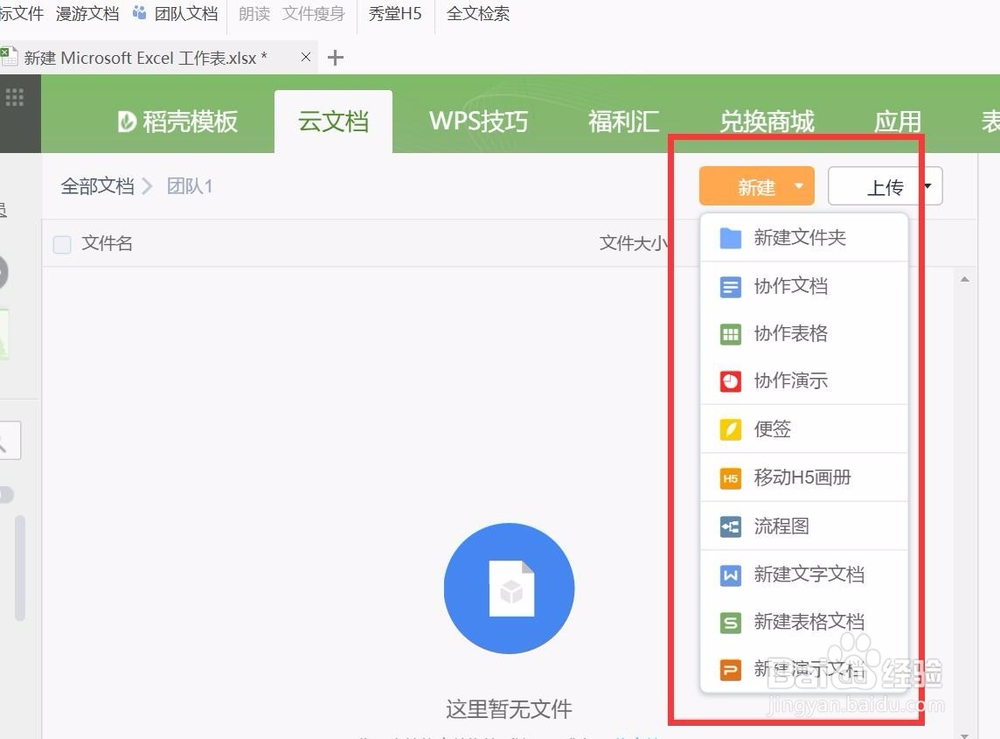Screen dimensions: 1000x739
Task: Select 团队文档 in the menu bar
Action: tap(186, 14)
